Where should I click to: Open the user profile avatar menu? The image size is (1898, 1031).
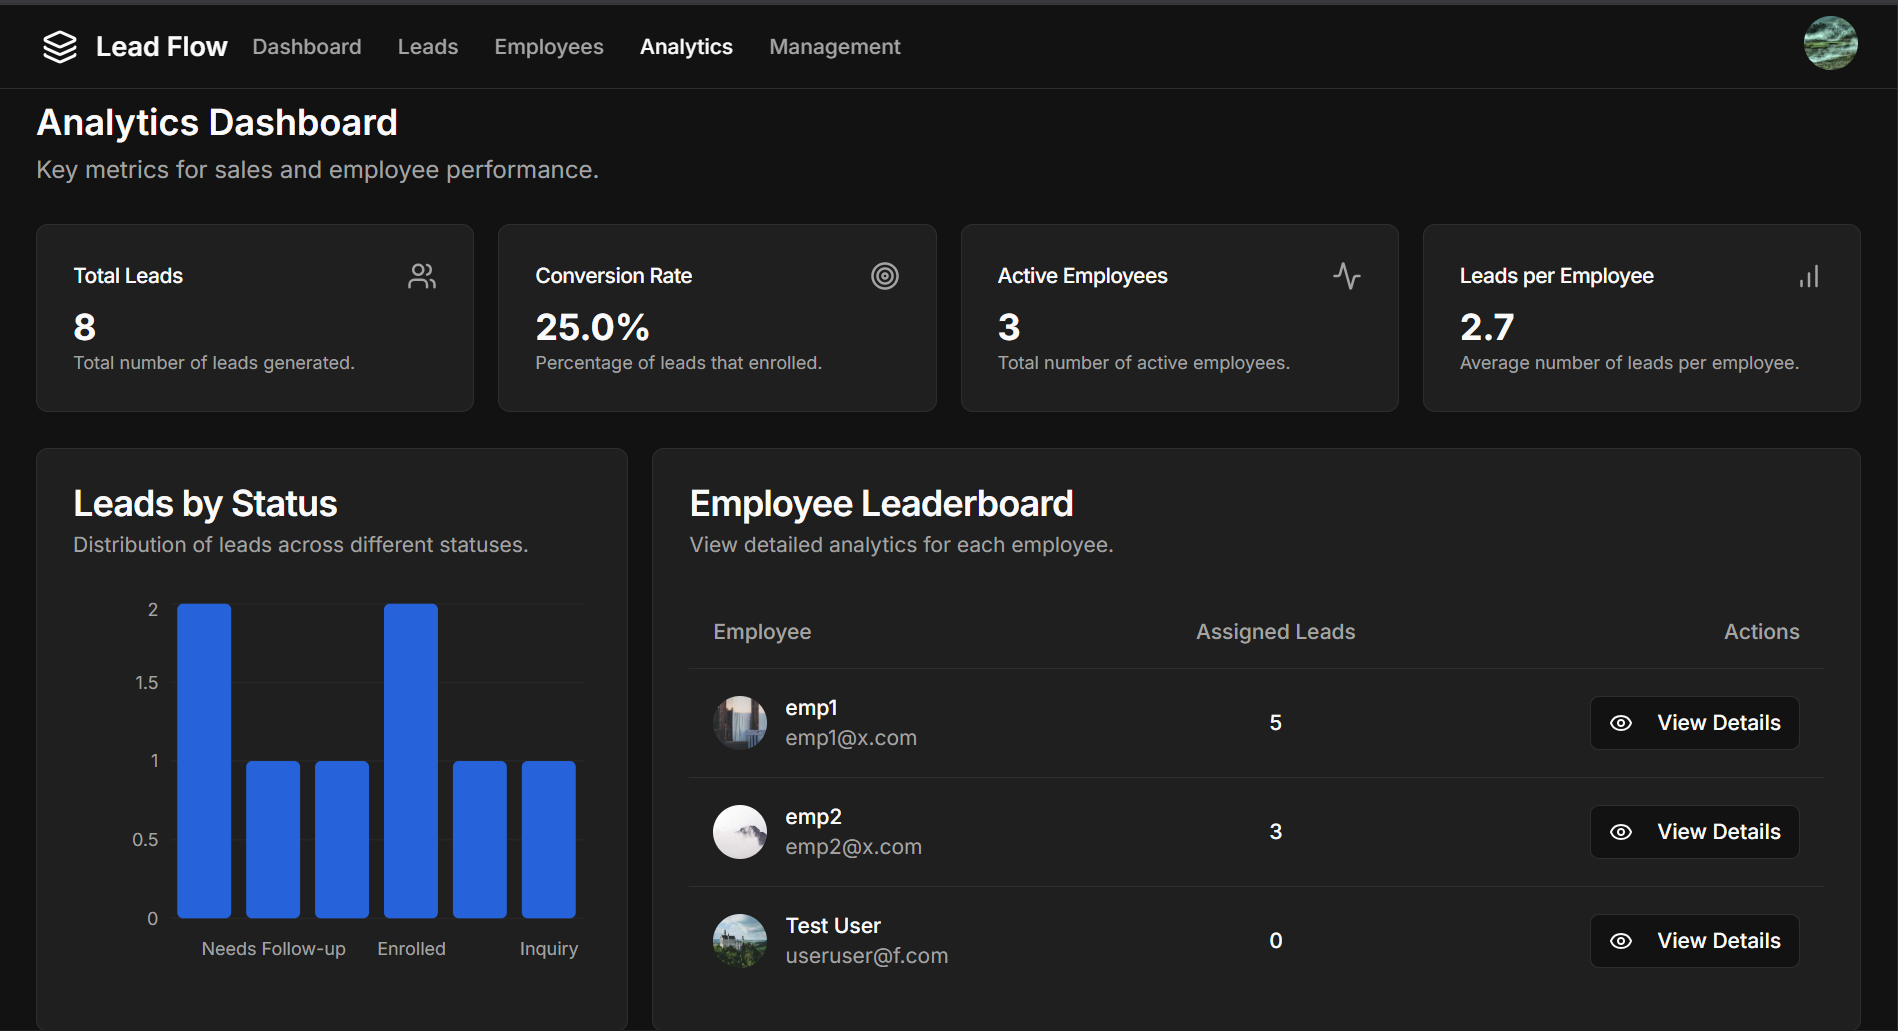(1830, 43)
